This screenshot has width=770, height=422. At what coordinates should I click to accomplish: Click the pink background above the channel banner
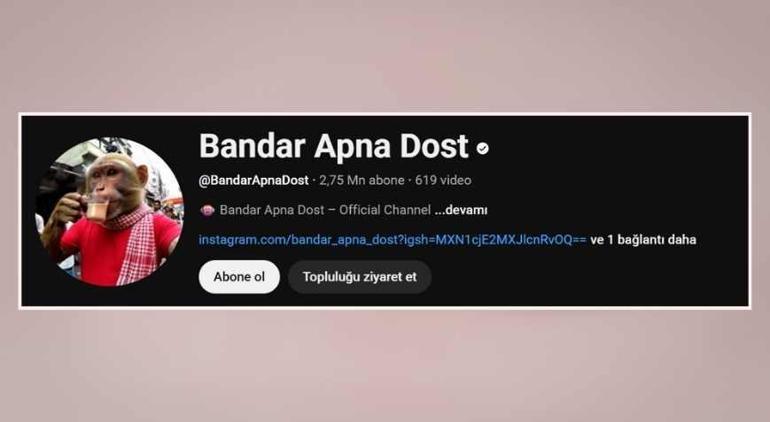pyautogui.click(x=385, y=54)
